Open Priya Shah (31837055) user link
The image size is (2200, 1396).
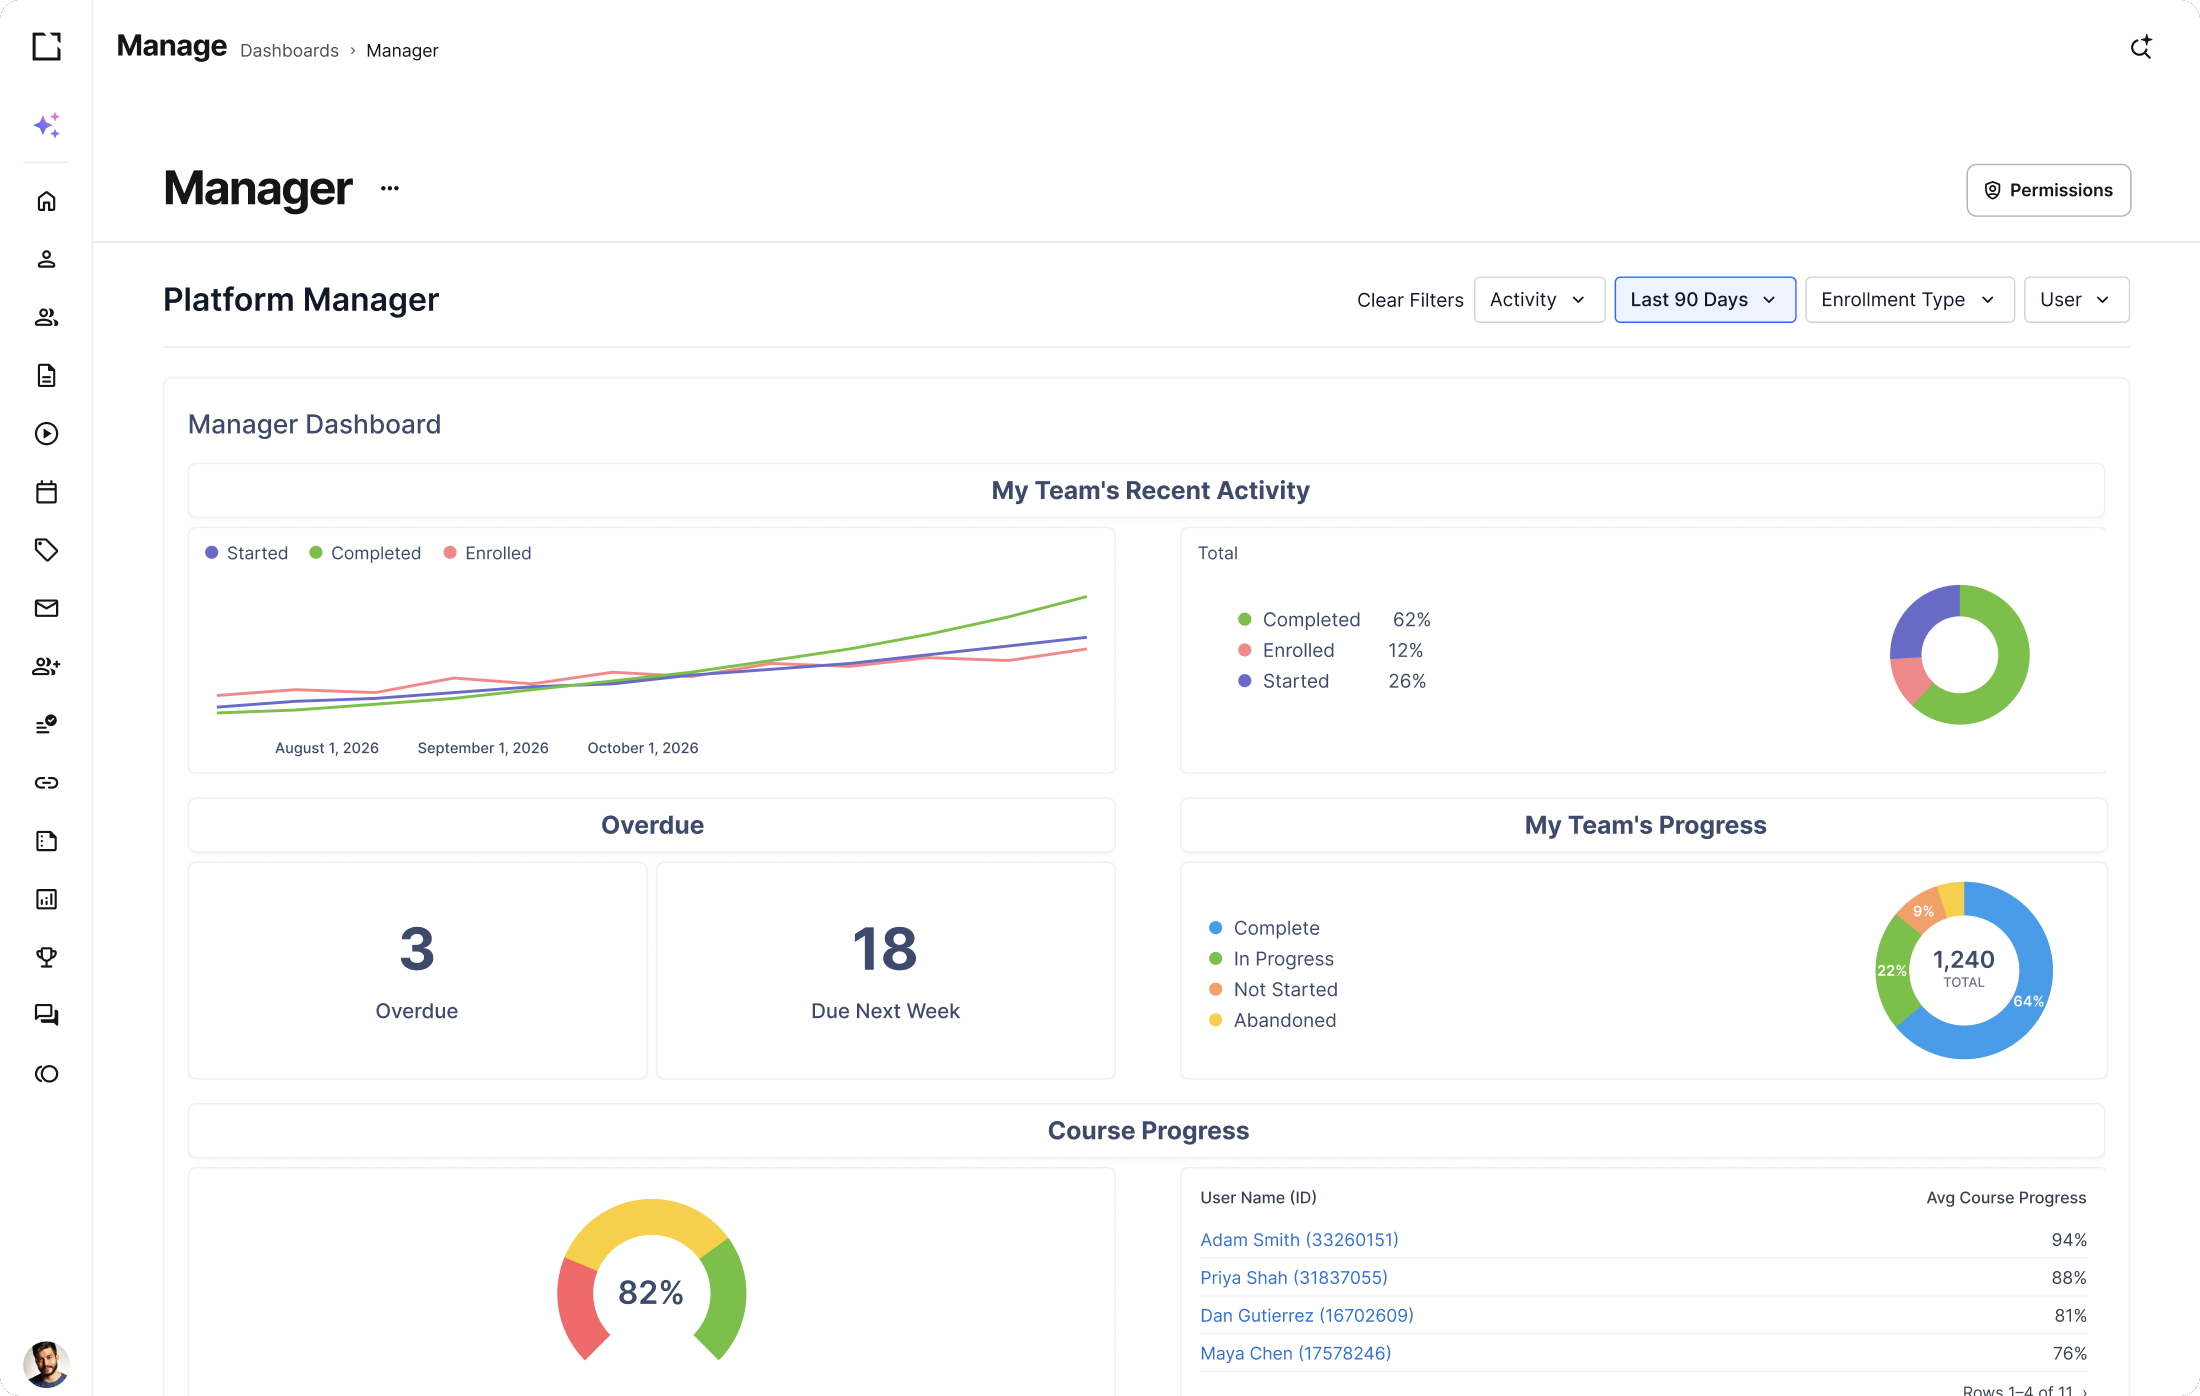[x=1294, y=1278]
